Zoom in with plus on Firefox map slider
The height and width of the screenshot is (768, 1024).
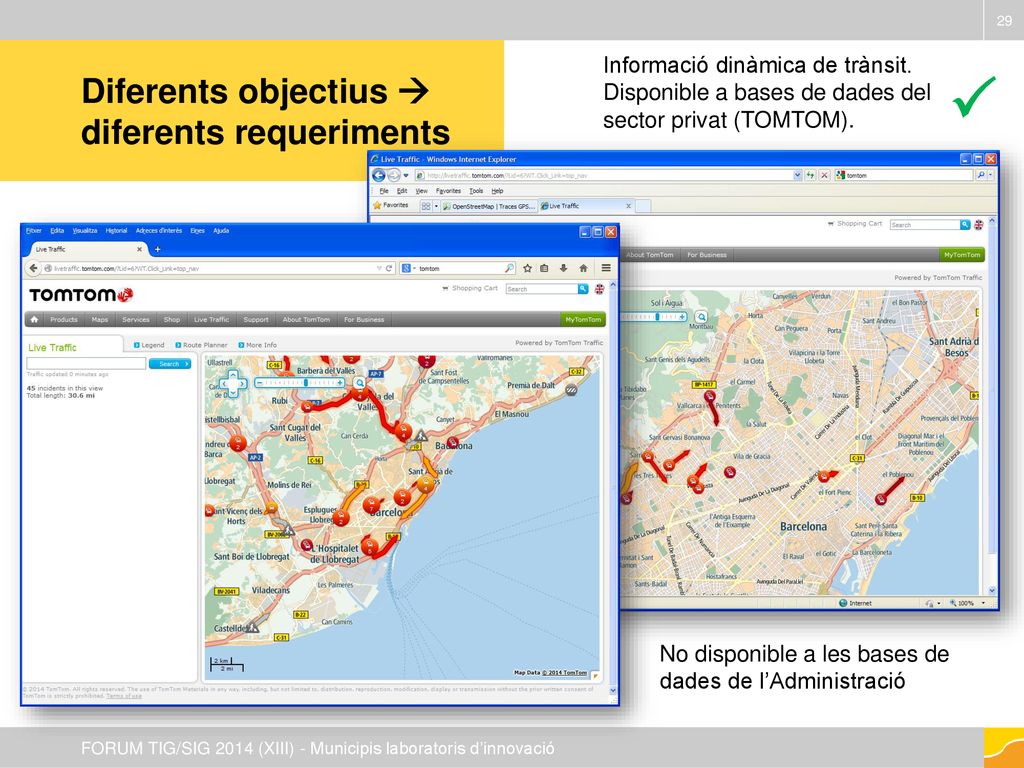pyautogui.click(x=340, y=383)
